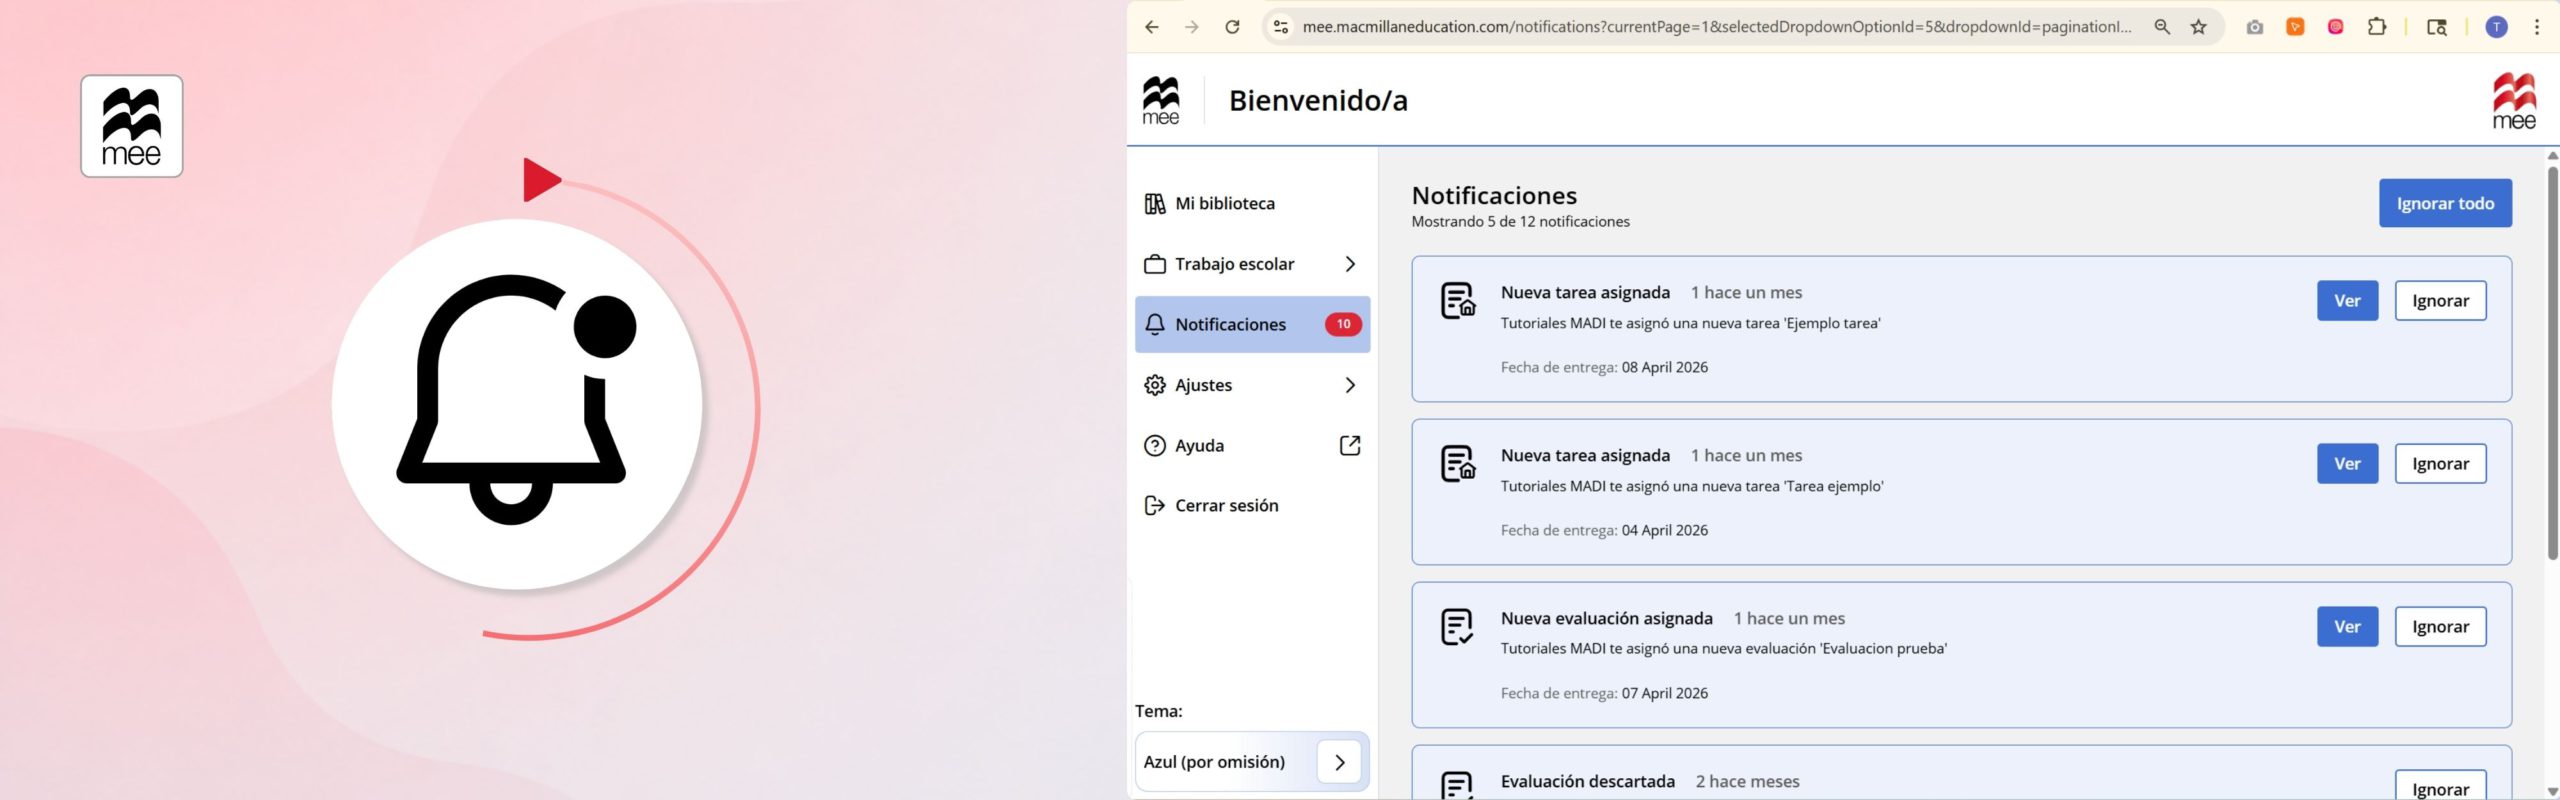The height and width of the screenshot is (800, 2560).
Task: Go back with the browser back arrow
Action: coord(1152,27)
